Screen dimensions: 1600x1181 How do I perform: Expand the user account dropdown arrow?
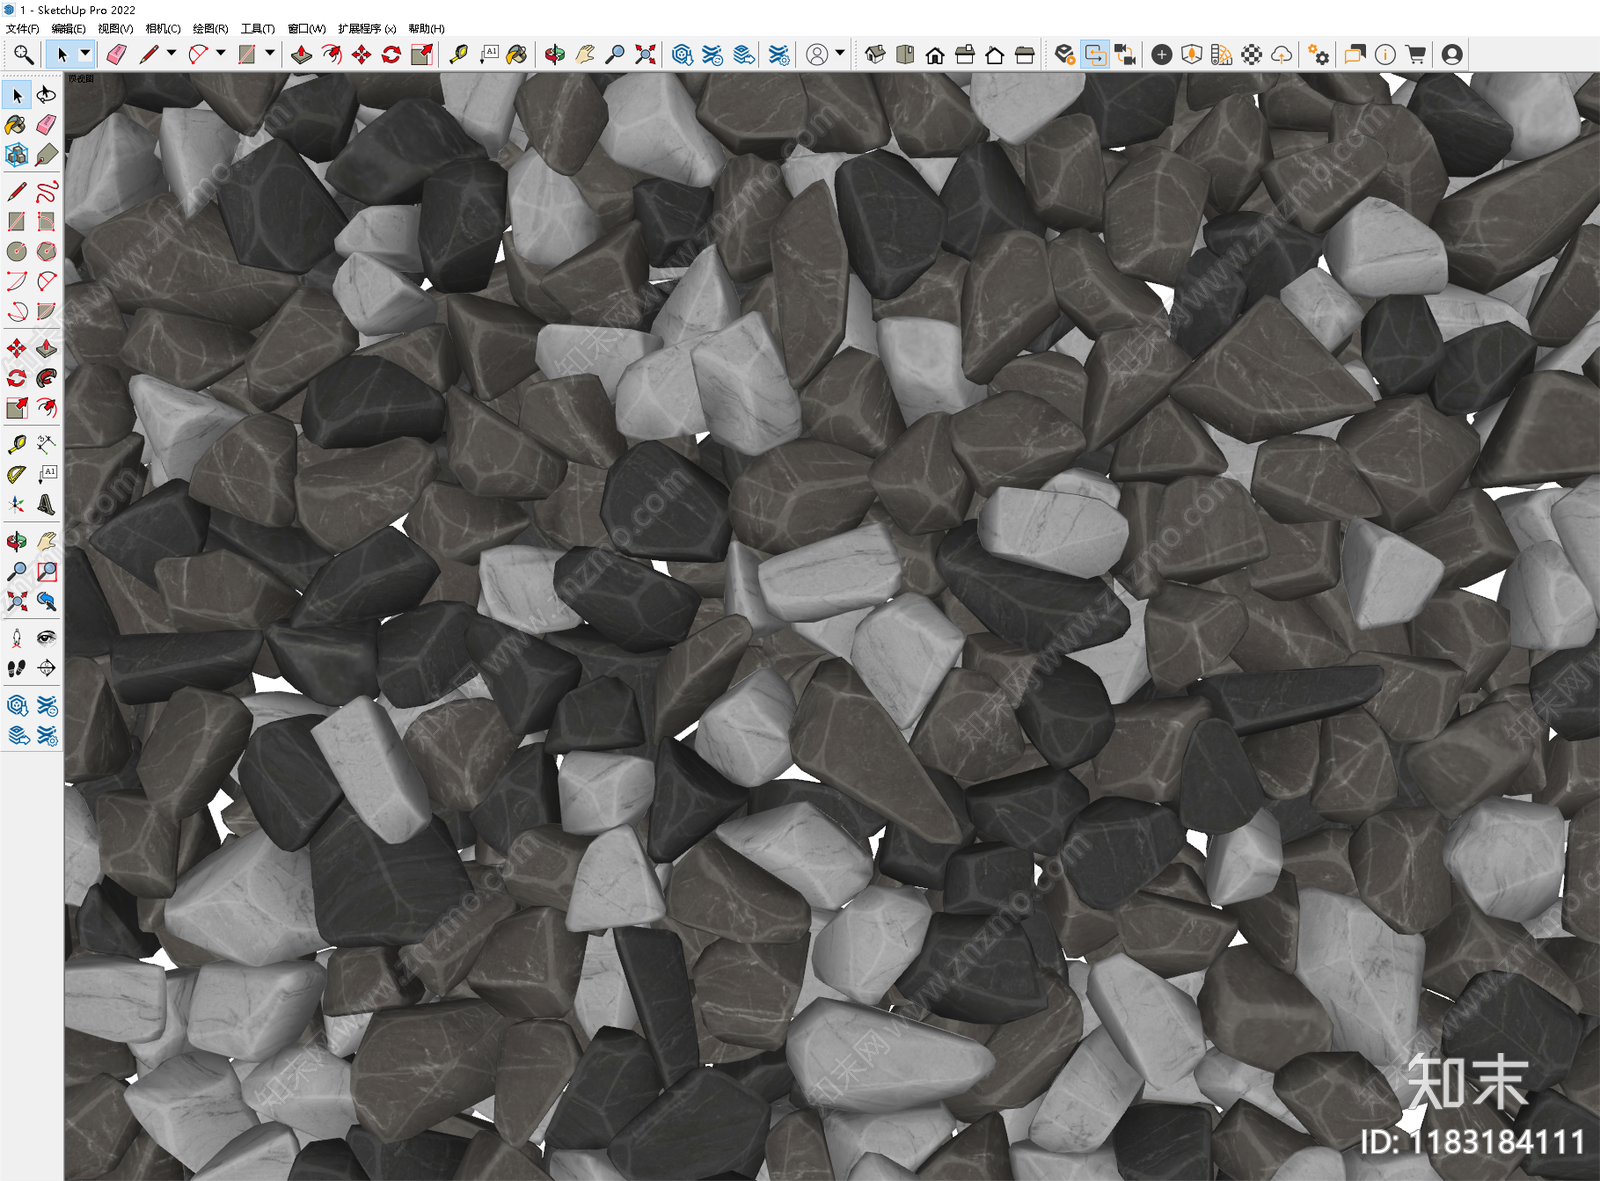pos(840,54)
